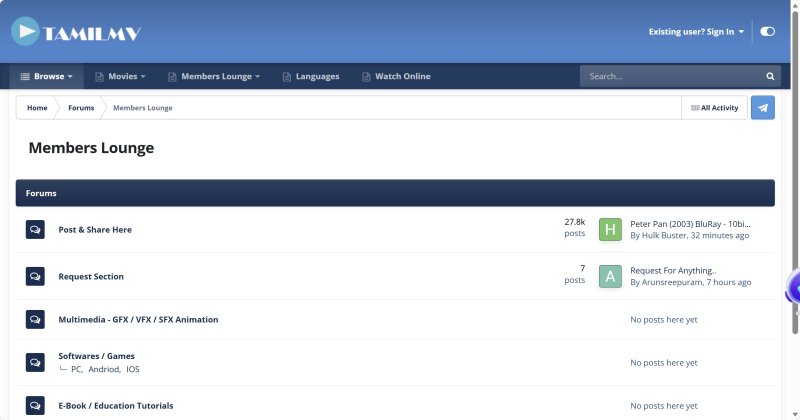Click forum icon beside E-Book / Education Tutorials

[x=35, y=406]
